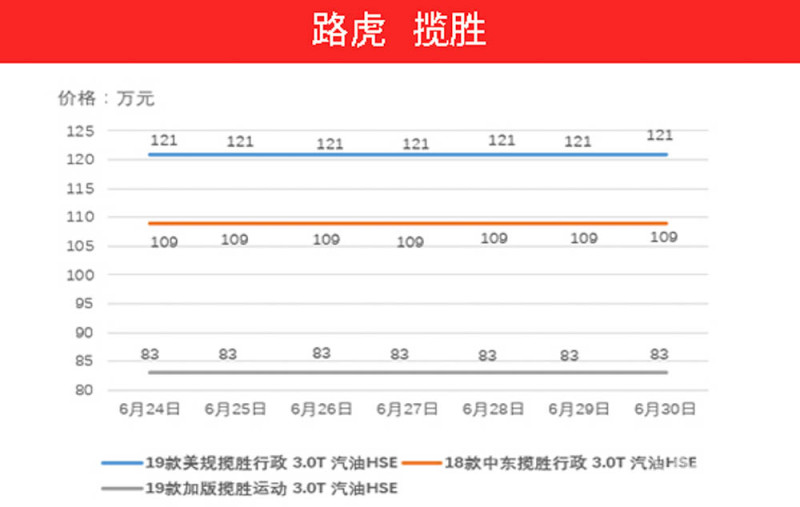Select the 19款加版揽胜运动 3.0T 汽油HSE legend text

[x=271, y=488]
